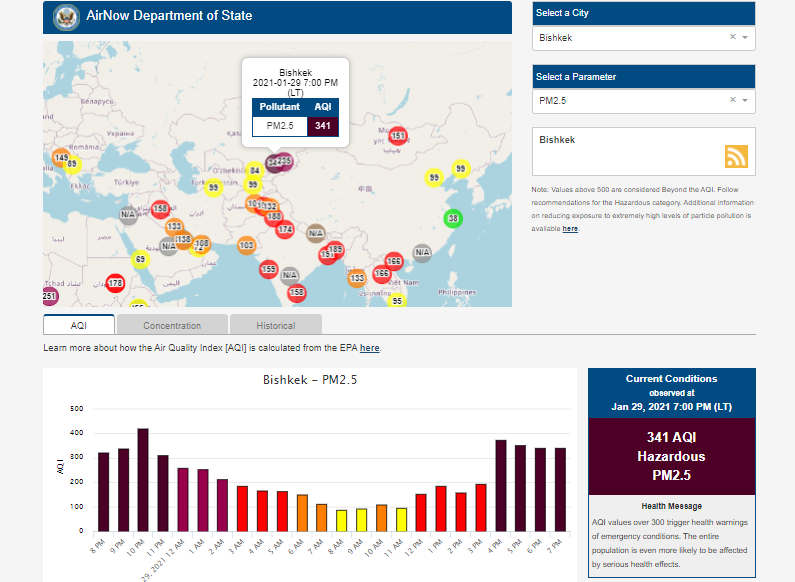The width and height of the screenshot is (795, 582).
Task: Select the green 38 AQI map marker
Action: click(x=453, y=218)
